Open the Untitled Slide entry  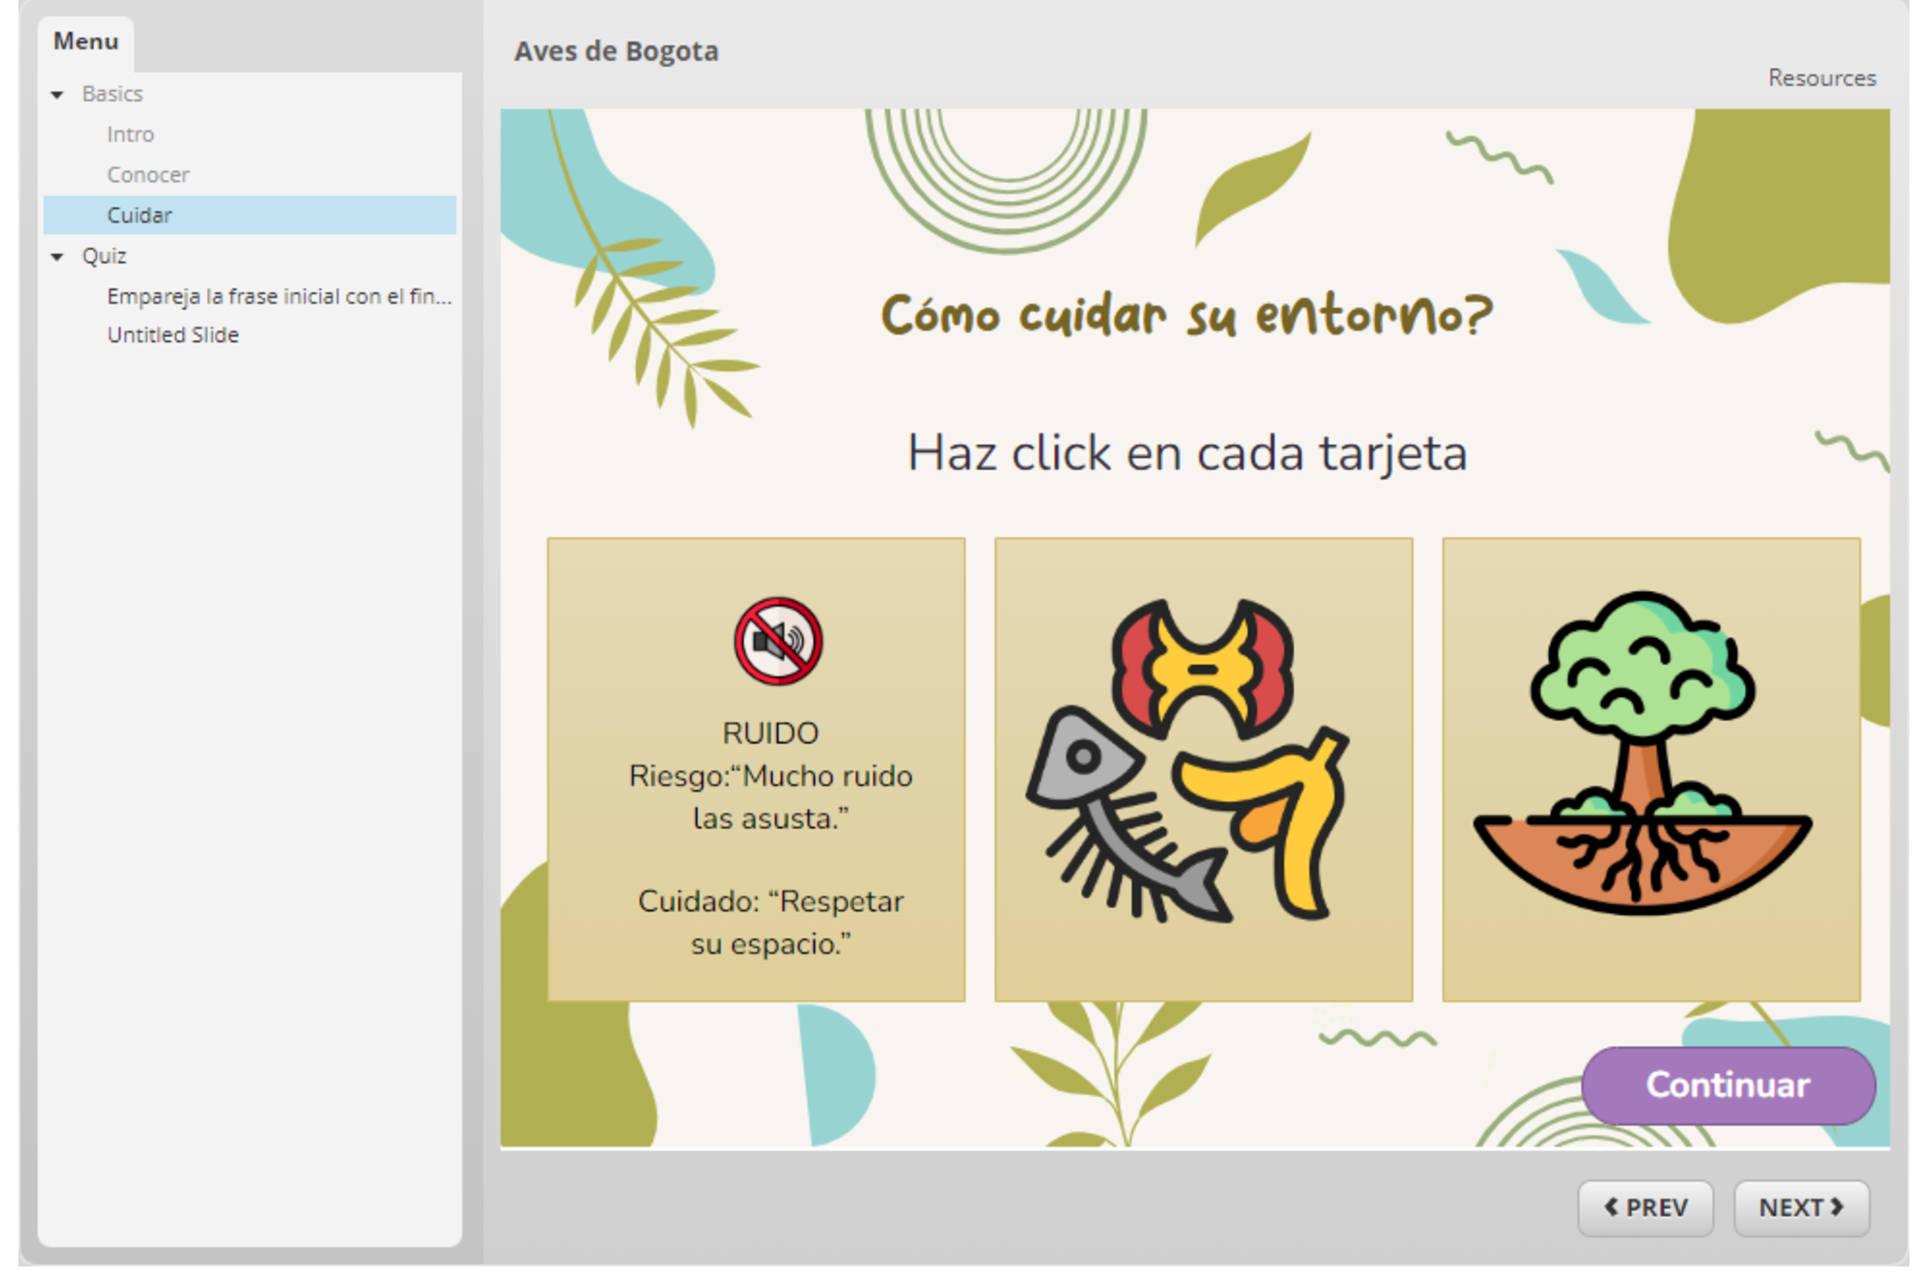[173, 335]
